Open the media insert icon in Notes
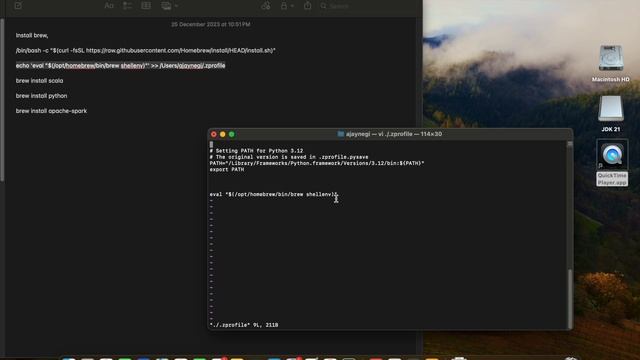The width and height of the screenshot is (640, 360). pos(166,6)
